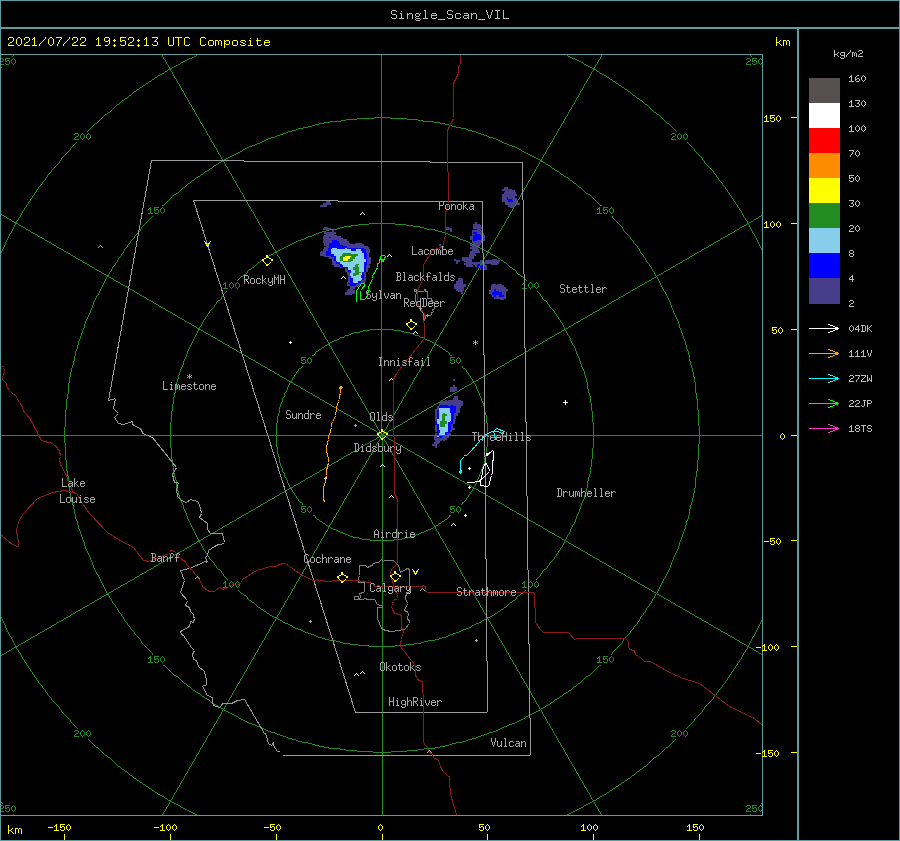This screenshot has width=900, height=841.
Task: Click the purple 2-4 legend swatch
Action: point(824,290)
